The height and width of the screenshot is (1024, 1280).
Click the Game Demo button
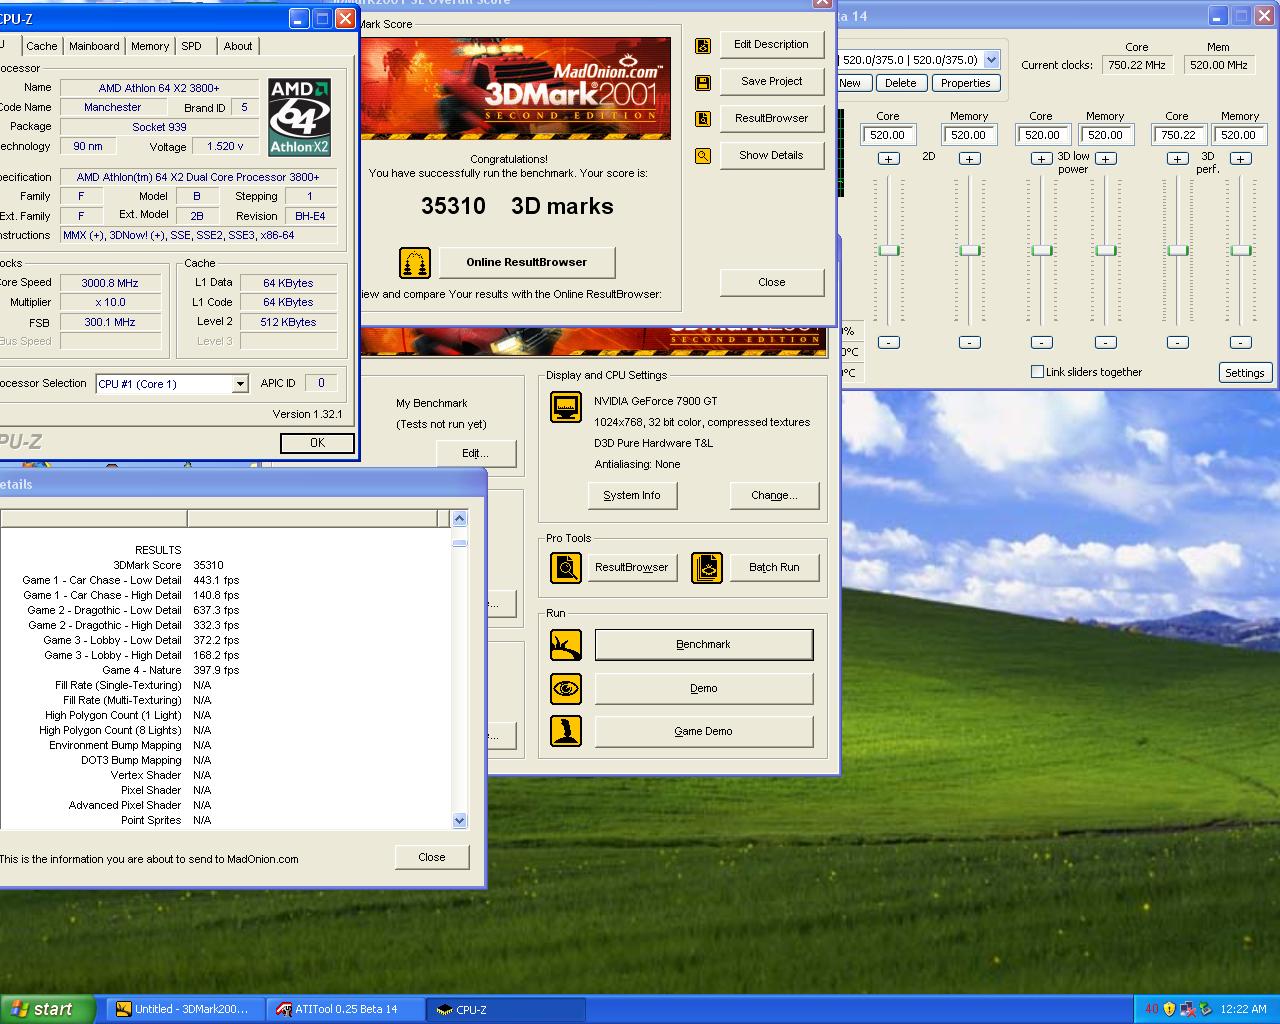(x=703, y=732)
